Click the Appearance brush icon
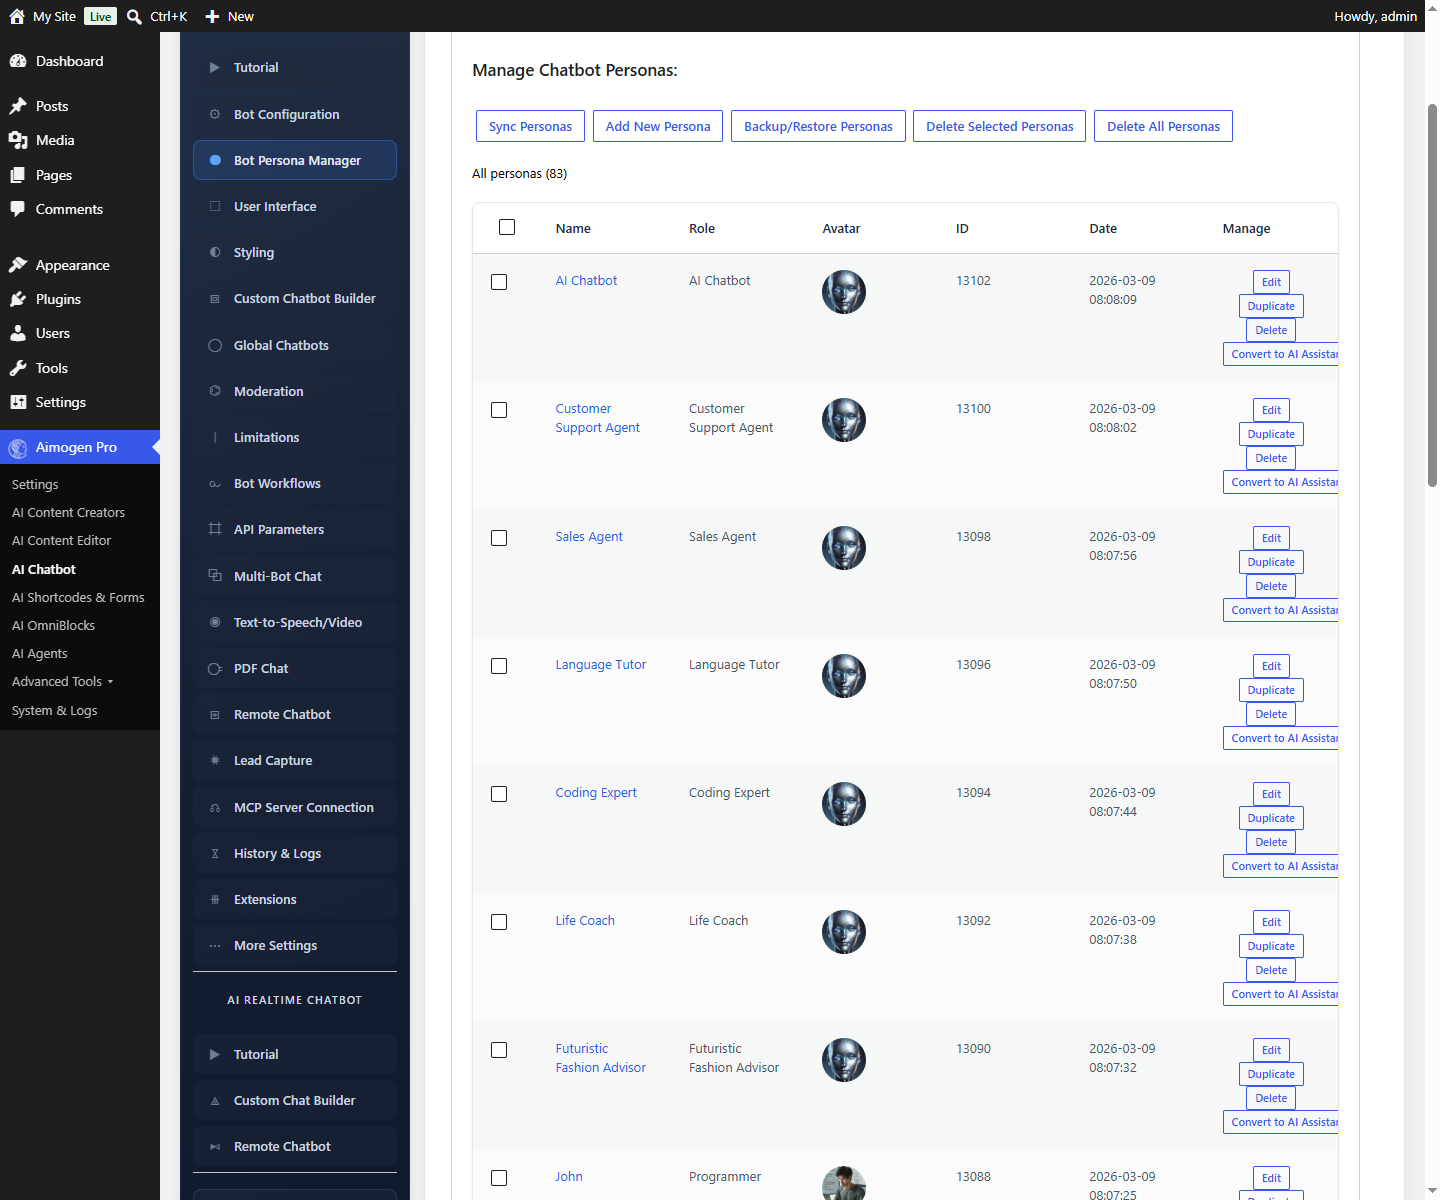The image size is (1440, 1200). coord(18,265)
